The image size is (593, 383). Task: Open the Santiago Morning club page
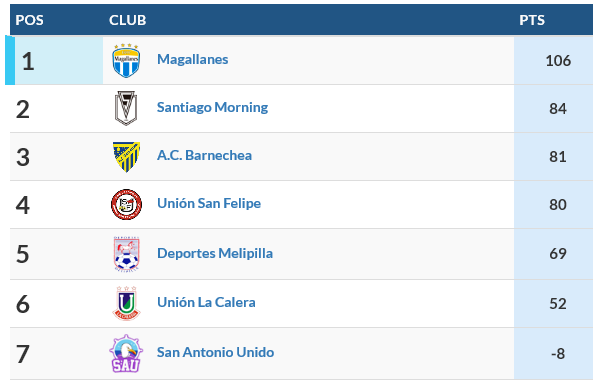(212, 107)
